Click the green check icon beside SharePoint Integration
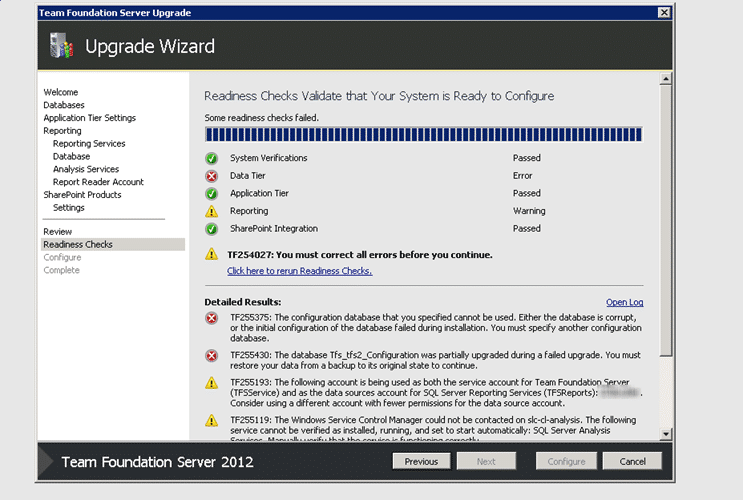Viewport: 743px width, 500px height. tap(211, 229)
